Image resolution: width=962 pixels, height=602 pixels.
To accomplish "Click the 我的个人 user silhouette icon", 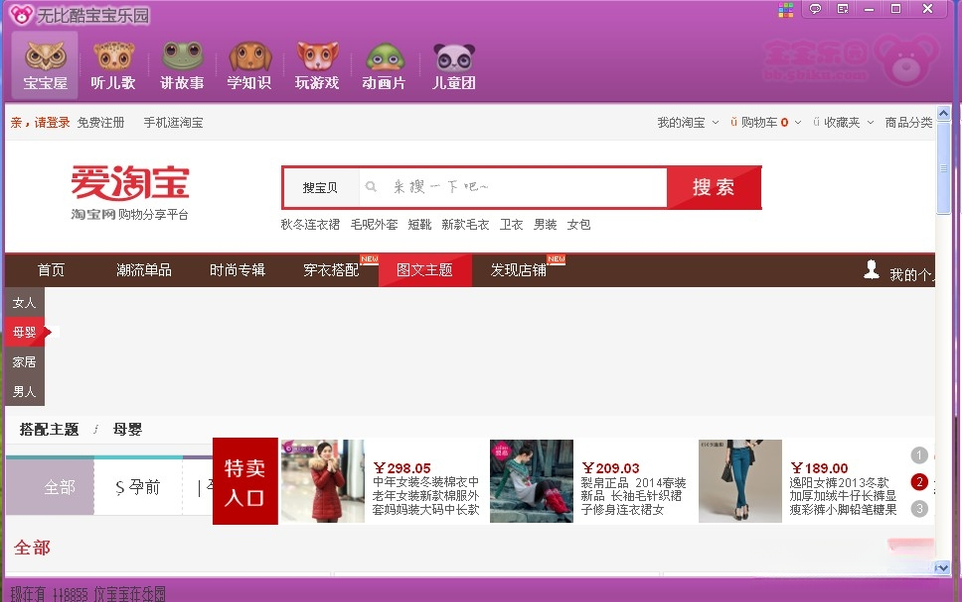I will (x=871, y=269).
